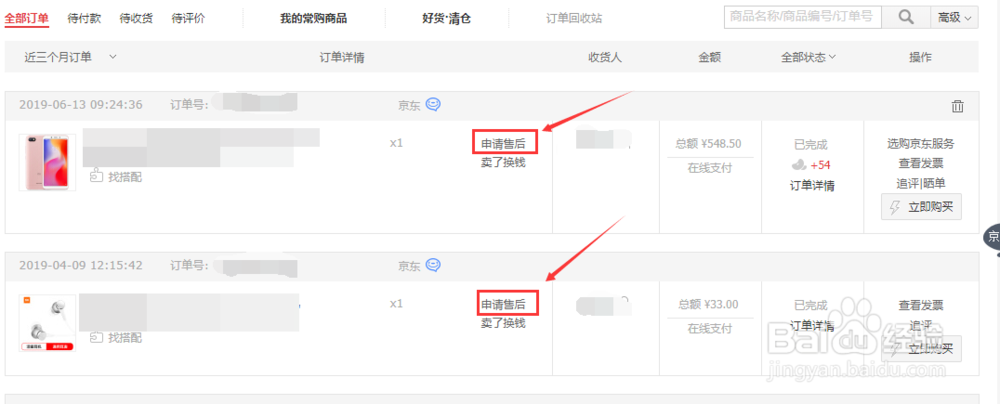Switch to the 待收货 tab
1000x404 pixels.
point(135,18)
